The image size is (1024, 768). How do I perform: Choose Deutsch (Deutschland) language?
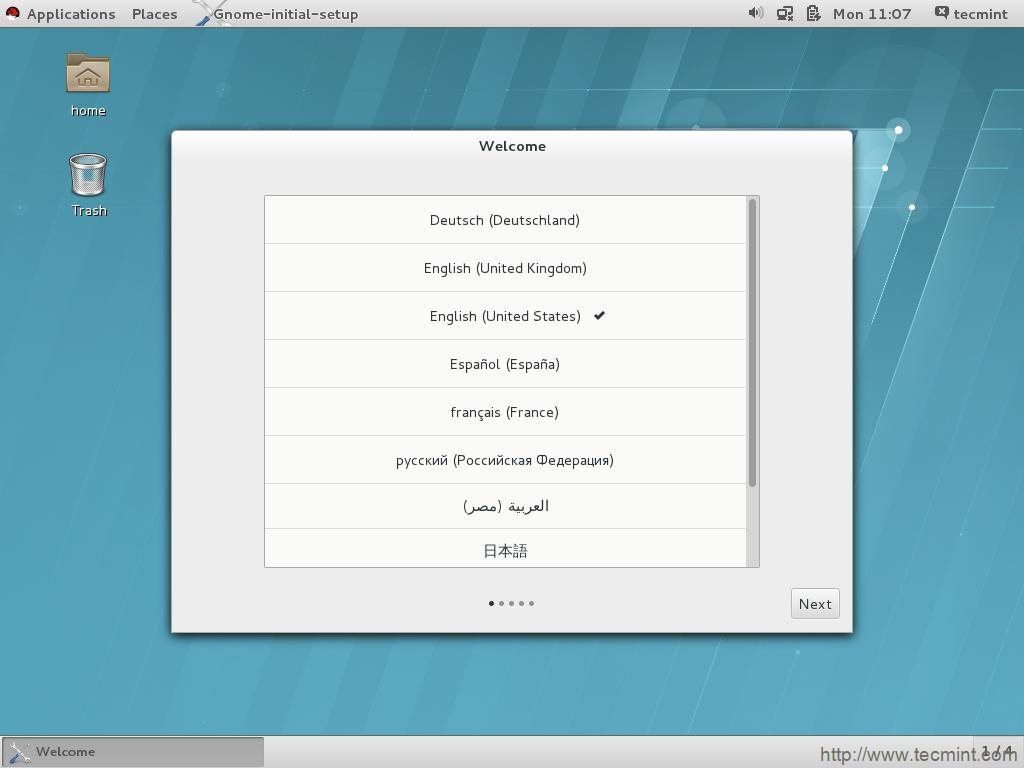(505, 220)
